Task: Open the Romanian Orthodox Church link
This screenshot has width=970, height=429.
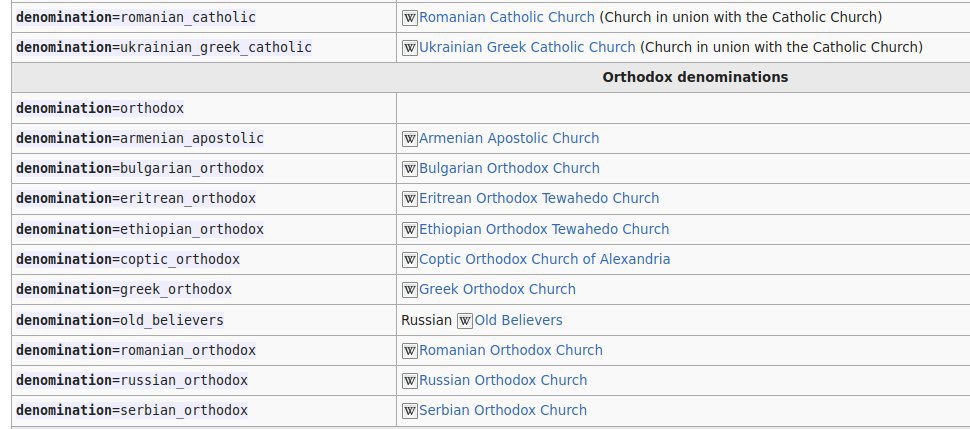Action: tap(510, 350)
